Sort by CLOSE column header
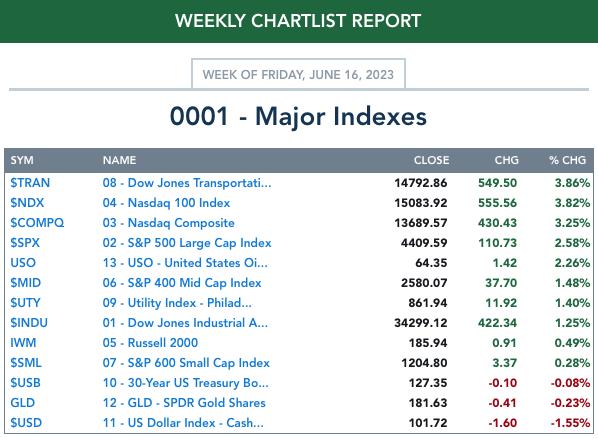 (x=431, y=160)
